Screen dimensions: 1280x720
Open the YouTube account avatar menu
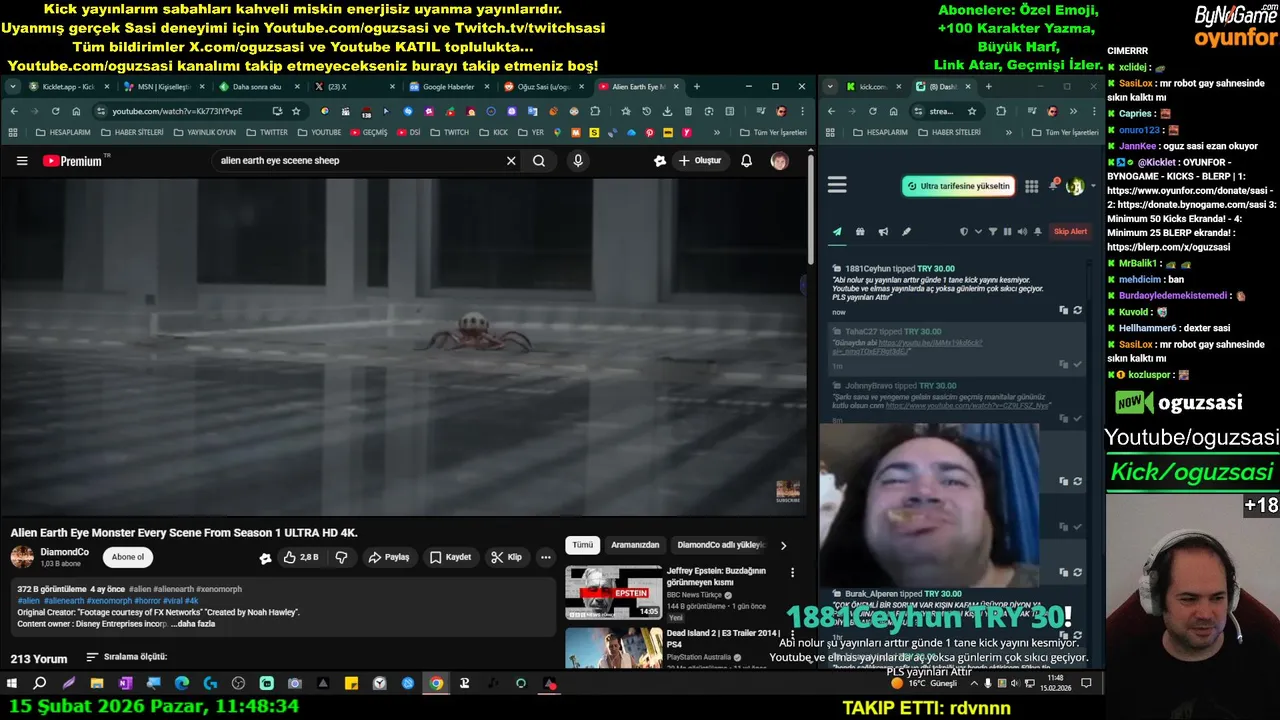click(779, 161)
